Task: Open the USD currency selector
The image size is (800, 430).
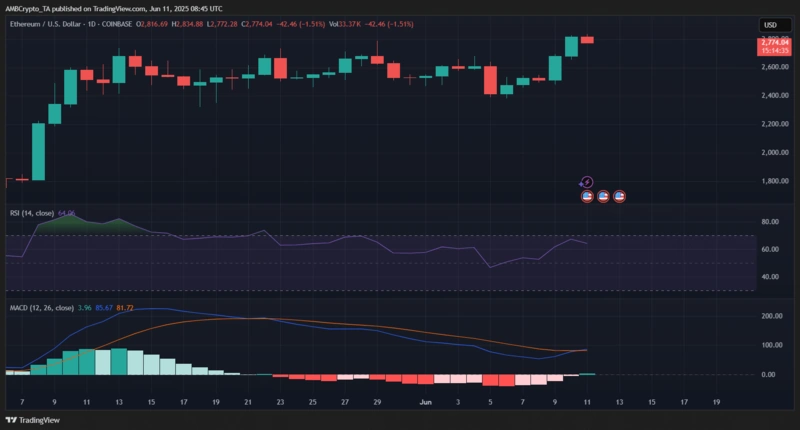Action: [770, 25]
